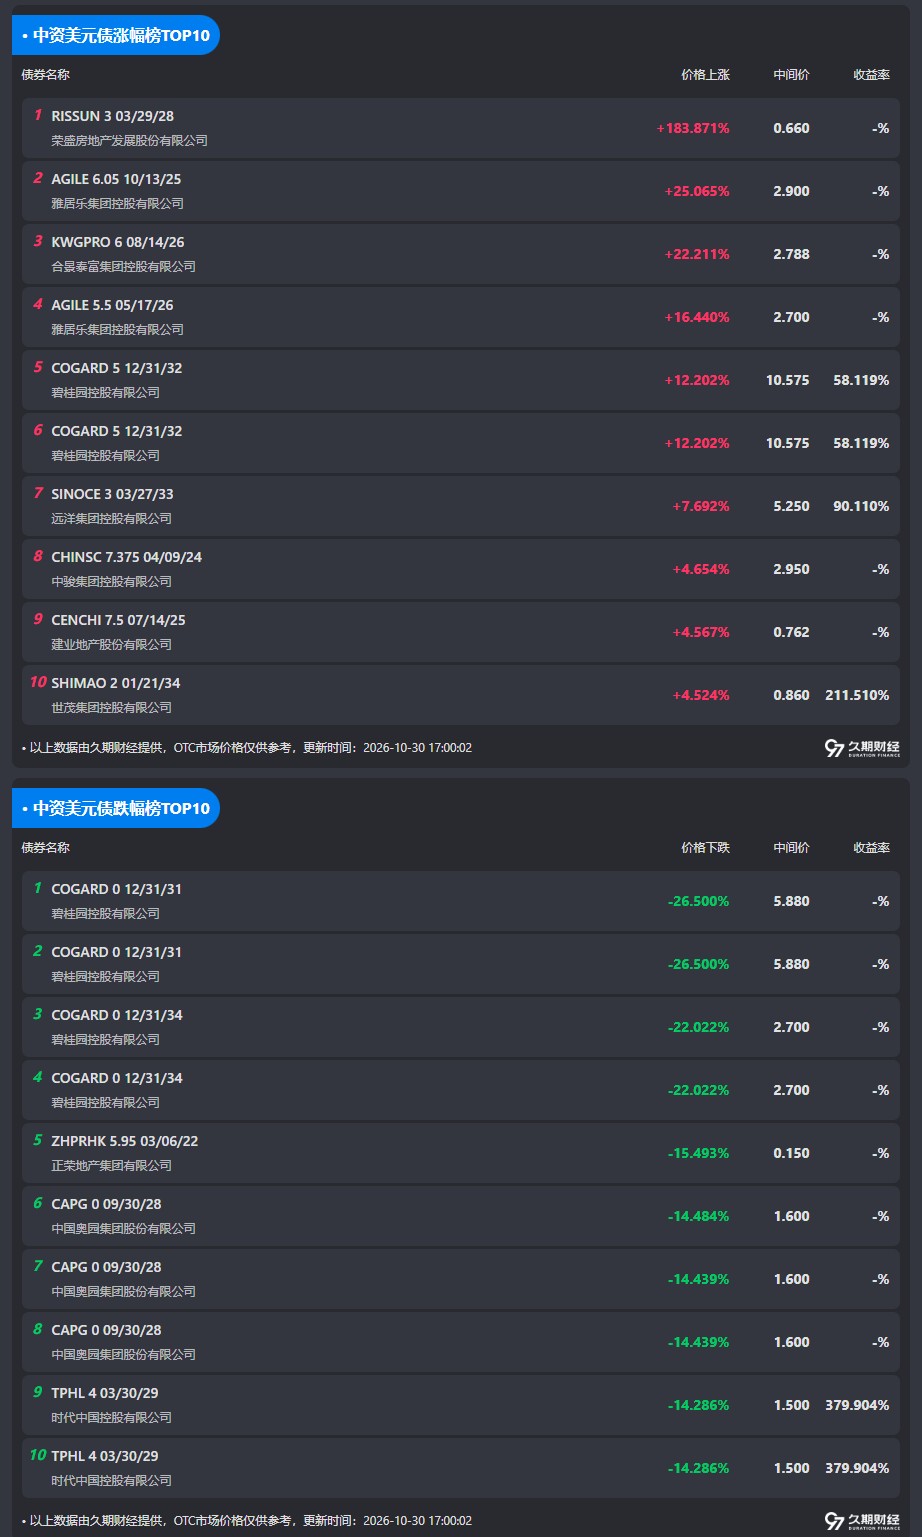922x1537 pixels.
Task: Click 中间价 header in the 涨幅榜 table
Action: pyautogui.click(x=791, y=75)
